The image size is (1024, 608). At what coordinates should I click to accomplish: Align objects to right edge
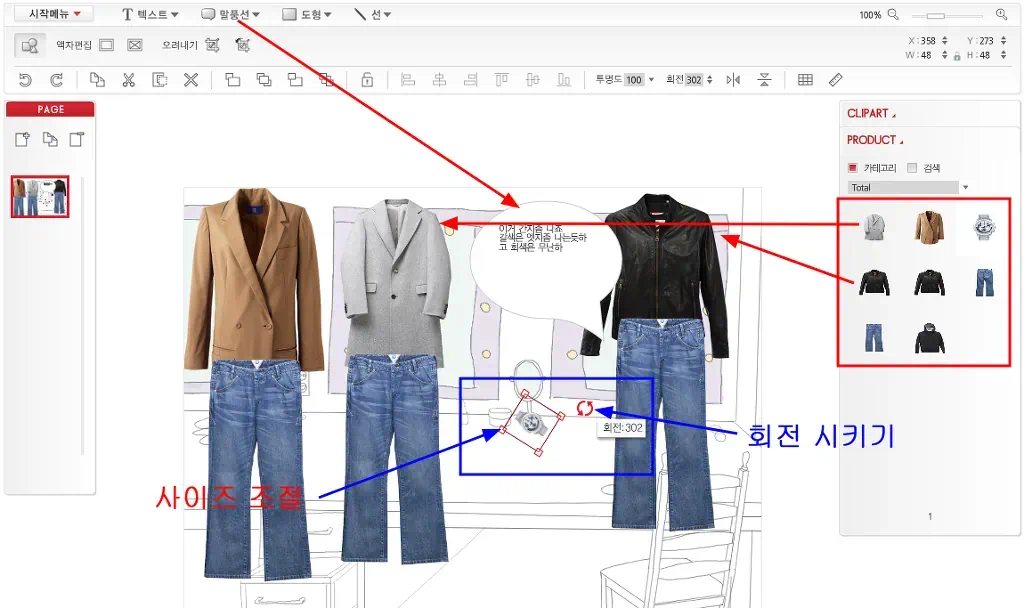pyautogui.click(x=470, y=80)
